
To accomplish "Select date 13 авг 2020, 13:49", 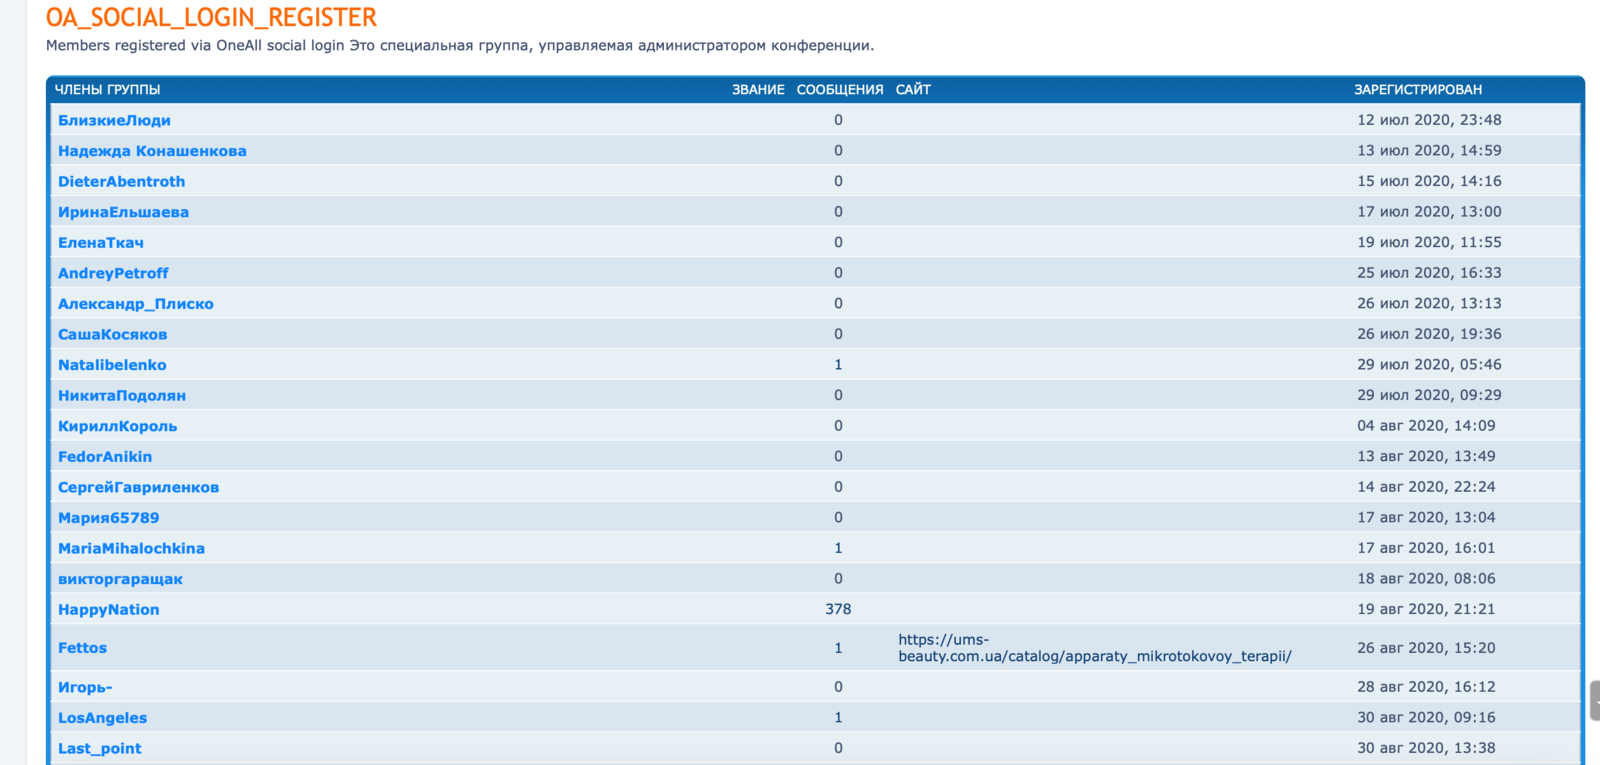I will (x=1426, y=456).
